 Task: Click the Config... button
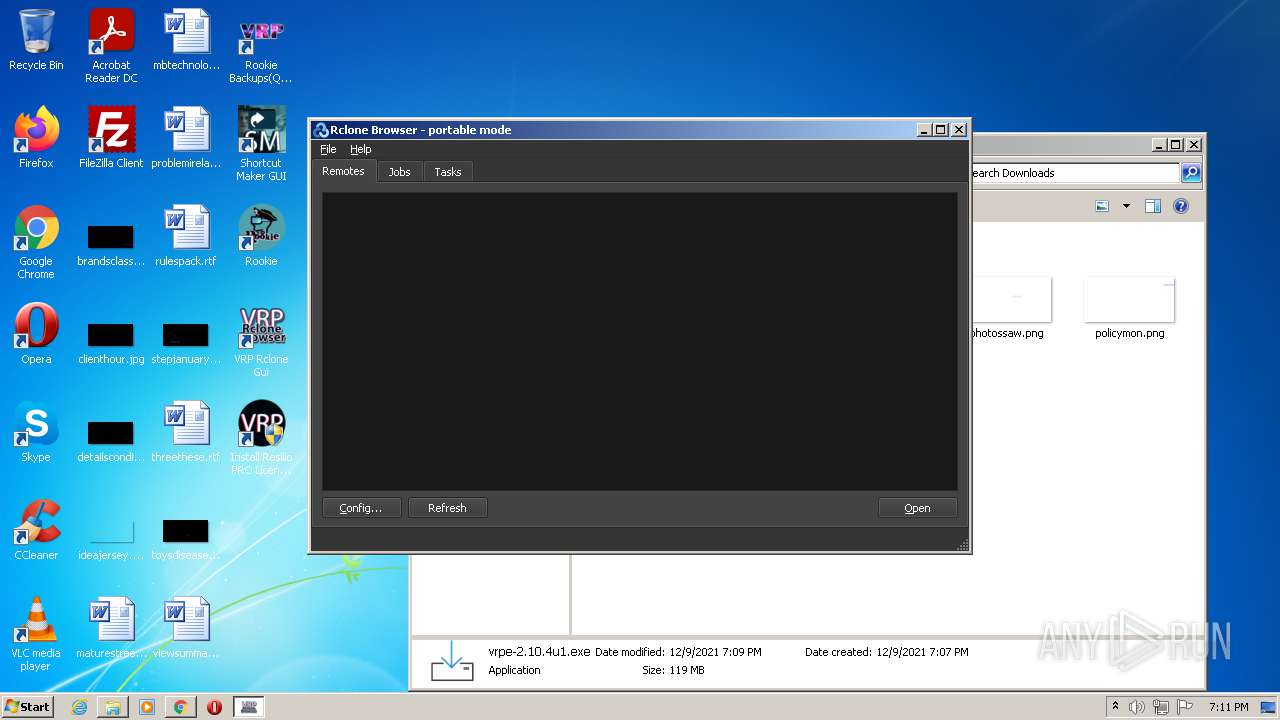tap(361, 508)
